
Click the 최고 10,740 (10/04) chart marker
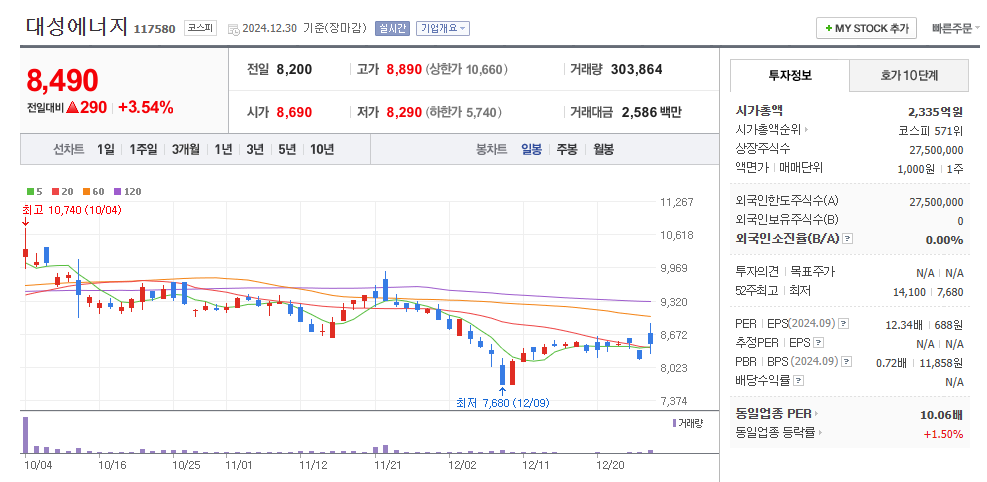71,210
